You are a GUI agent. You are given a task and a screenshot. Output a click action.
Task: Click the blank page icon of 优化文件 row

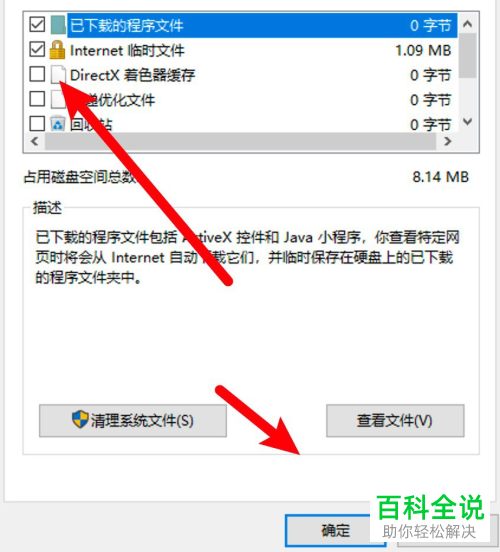[x=58, y=100]
